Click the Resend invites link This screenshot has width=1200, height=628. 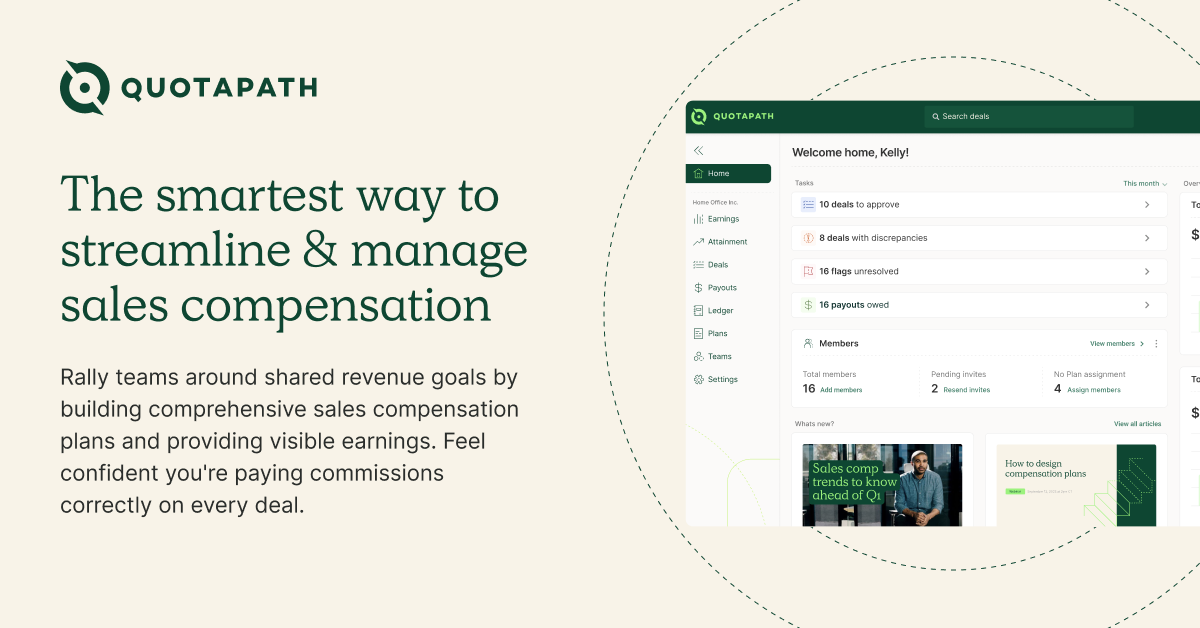[x=967, y=390]
